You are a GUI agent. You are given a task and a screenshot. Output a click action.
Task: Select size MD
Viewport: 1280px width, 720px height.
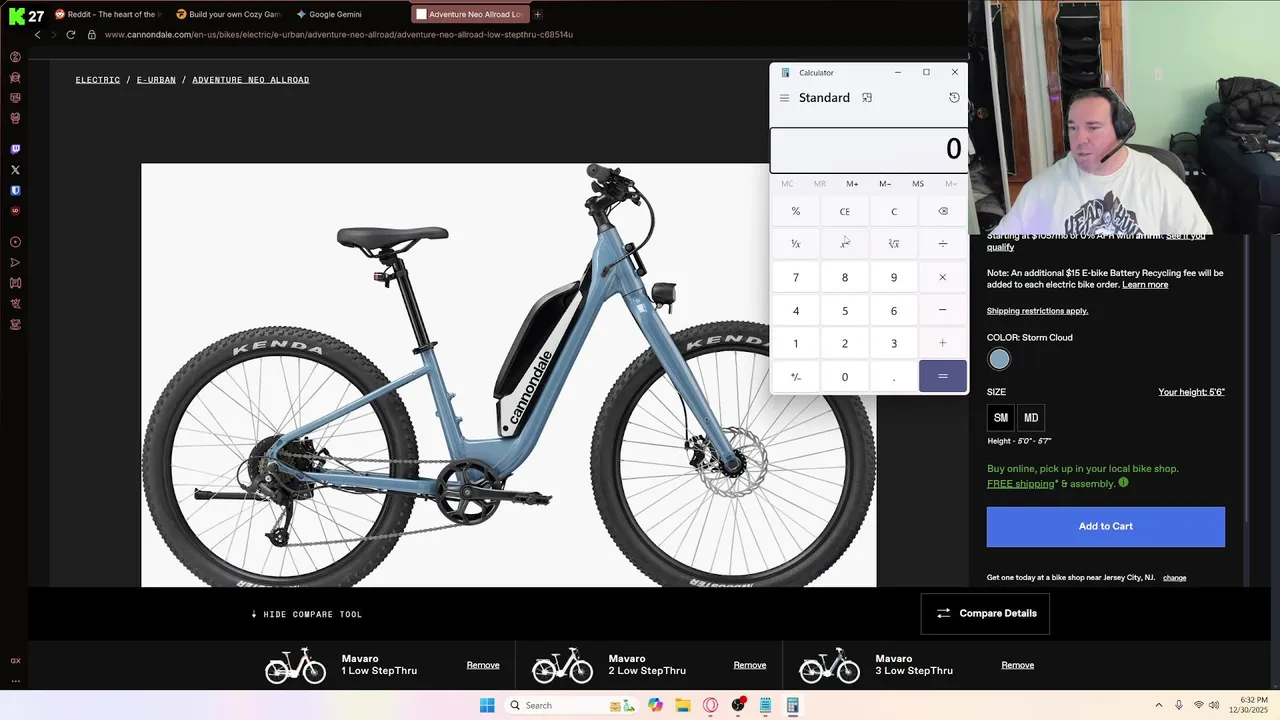click(x=1031, y=418)
